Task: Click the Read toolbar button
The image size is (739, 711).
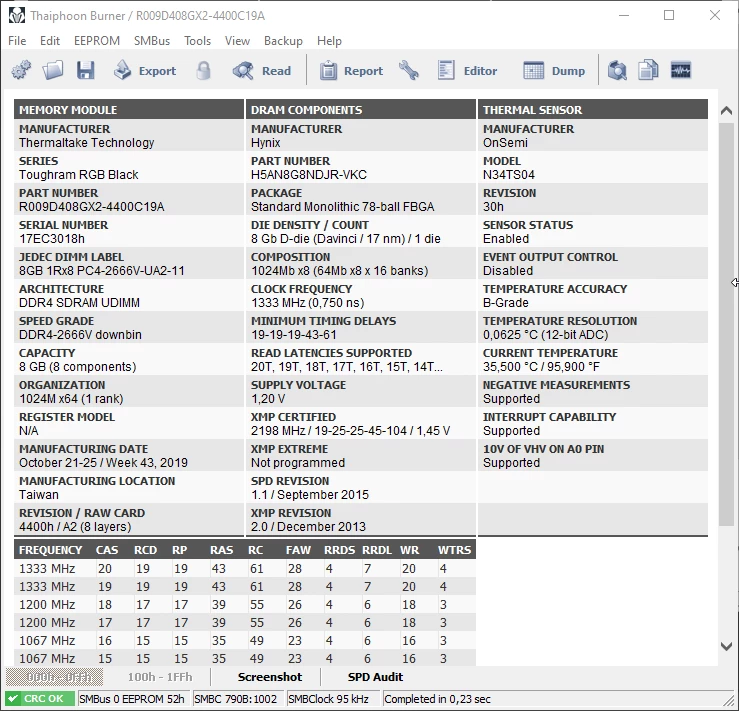Action: (262, 71)
